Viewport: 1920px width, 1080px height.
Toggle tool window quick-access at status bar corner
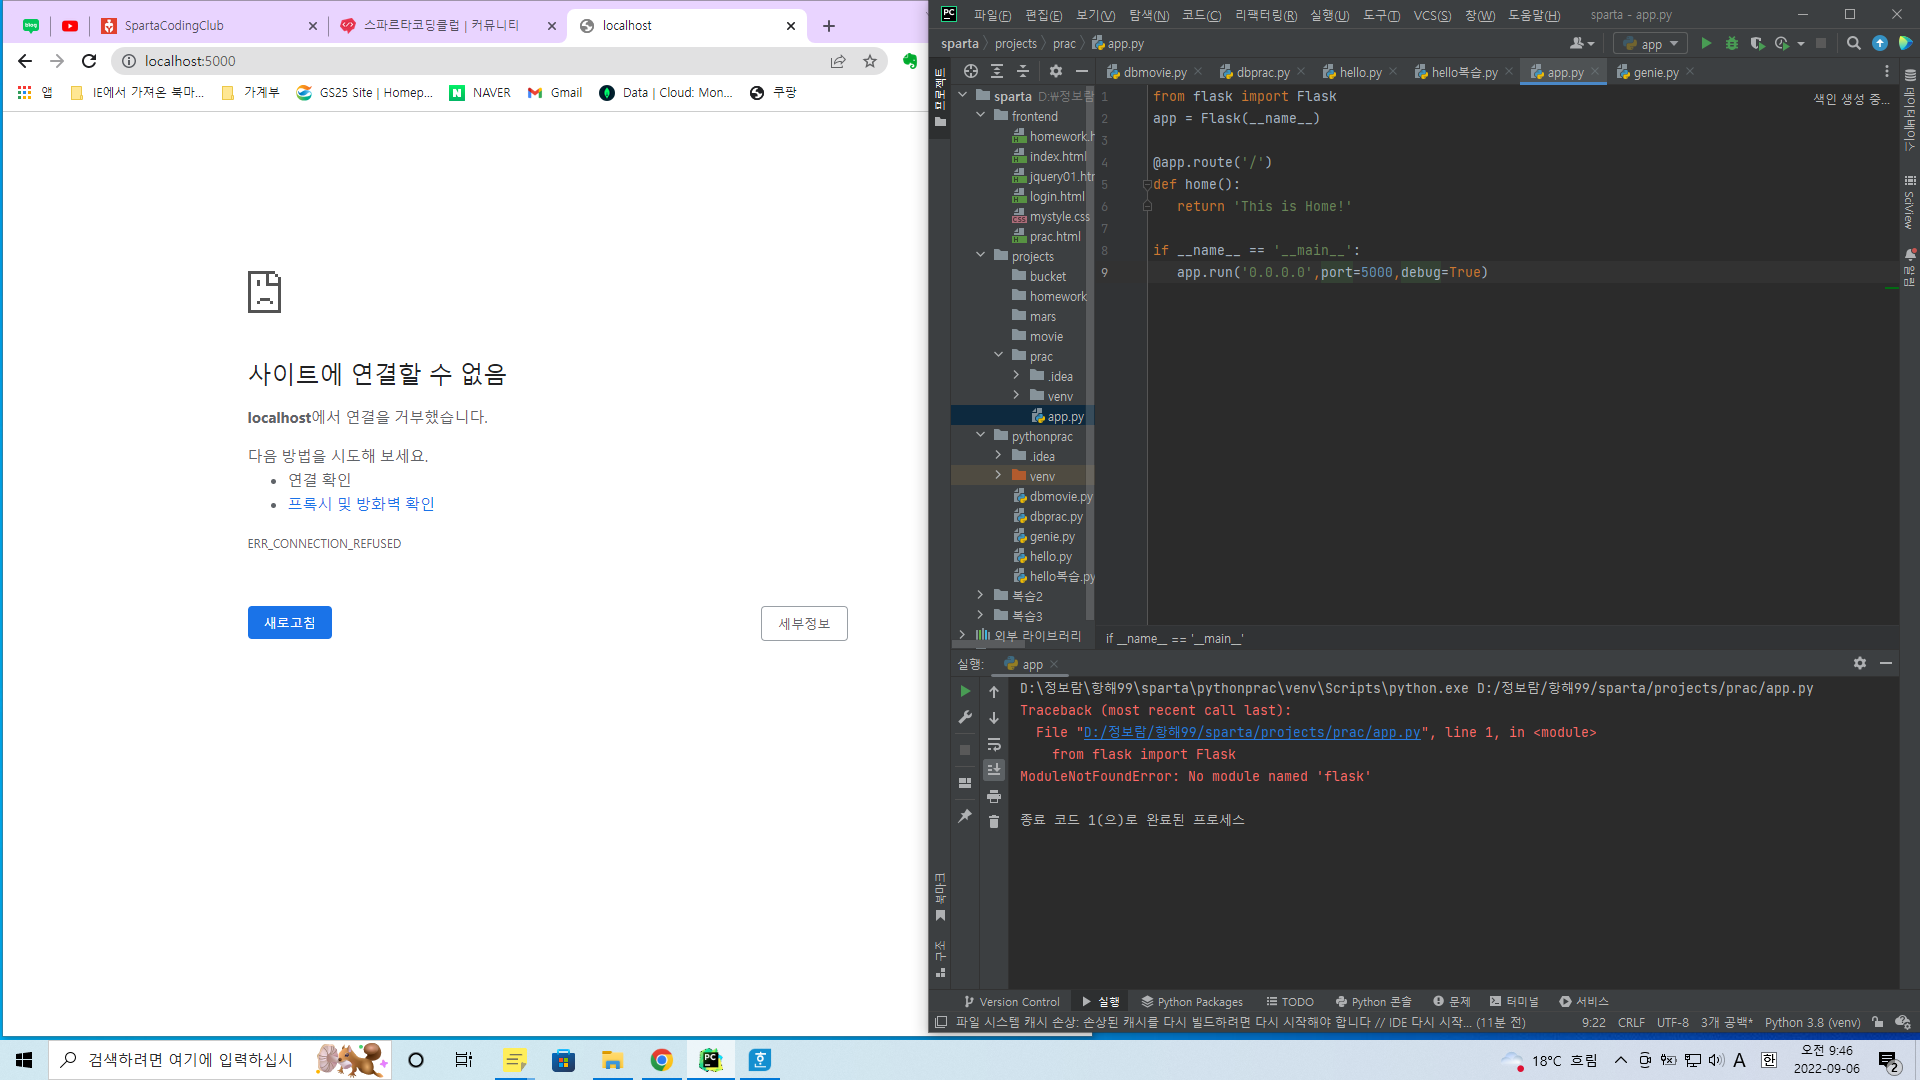click(941, 1022)
